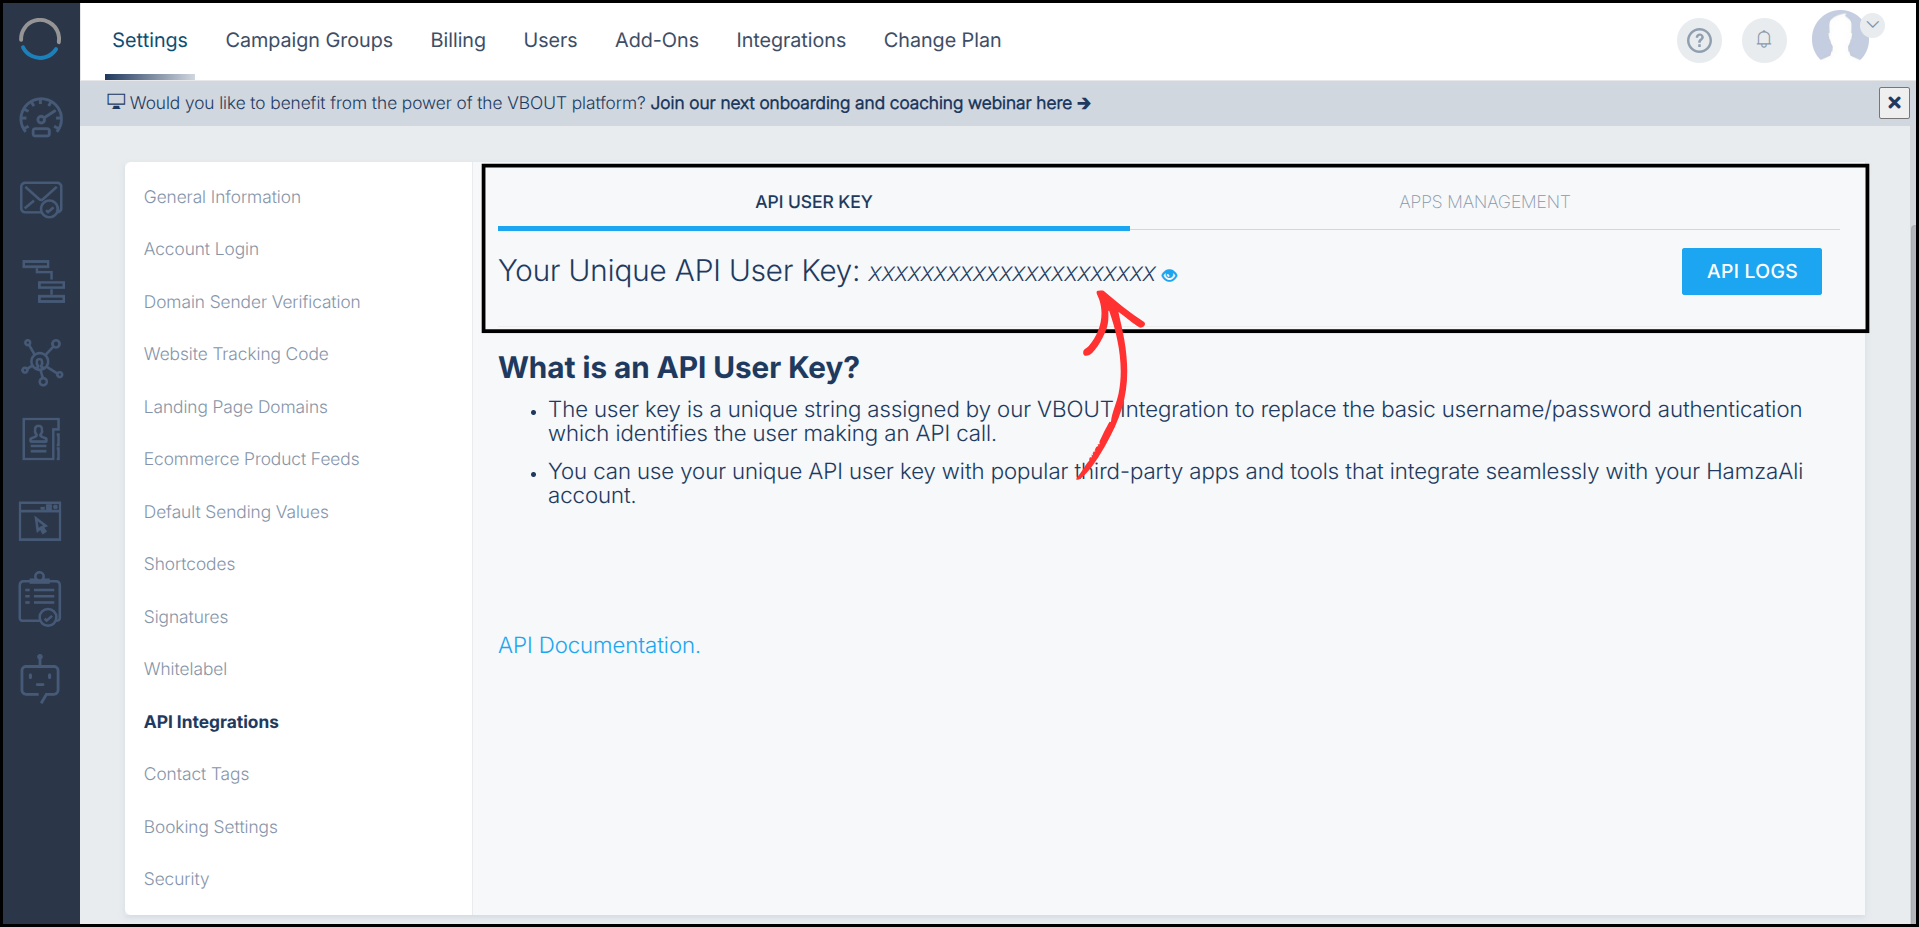This screenshot has width=1919, height=927.
Task: Open the Automations workflow icon in sidebar
Action: (40, 281)
